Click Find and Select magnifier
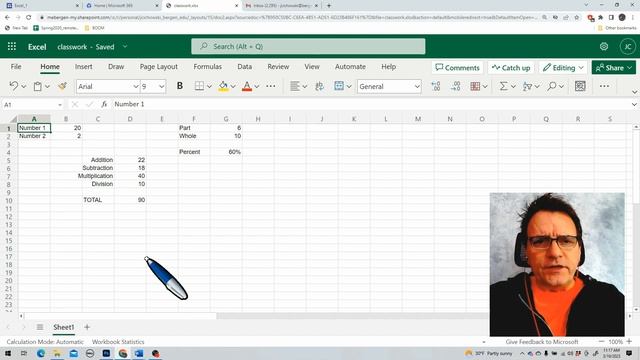This screenshot has height=360, width=640. [552, 86]
